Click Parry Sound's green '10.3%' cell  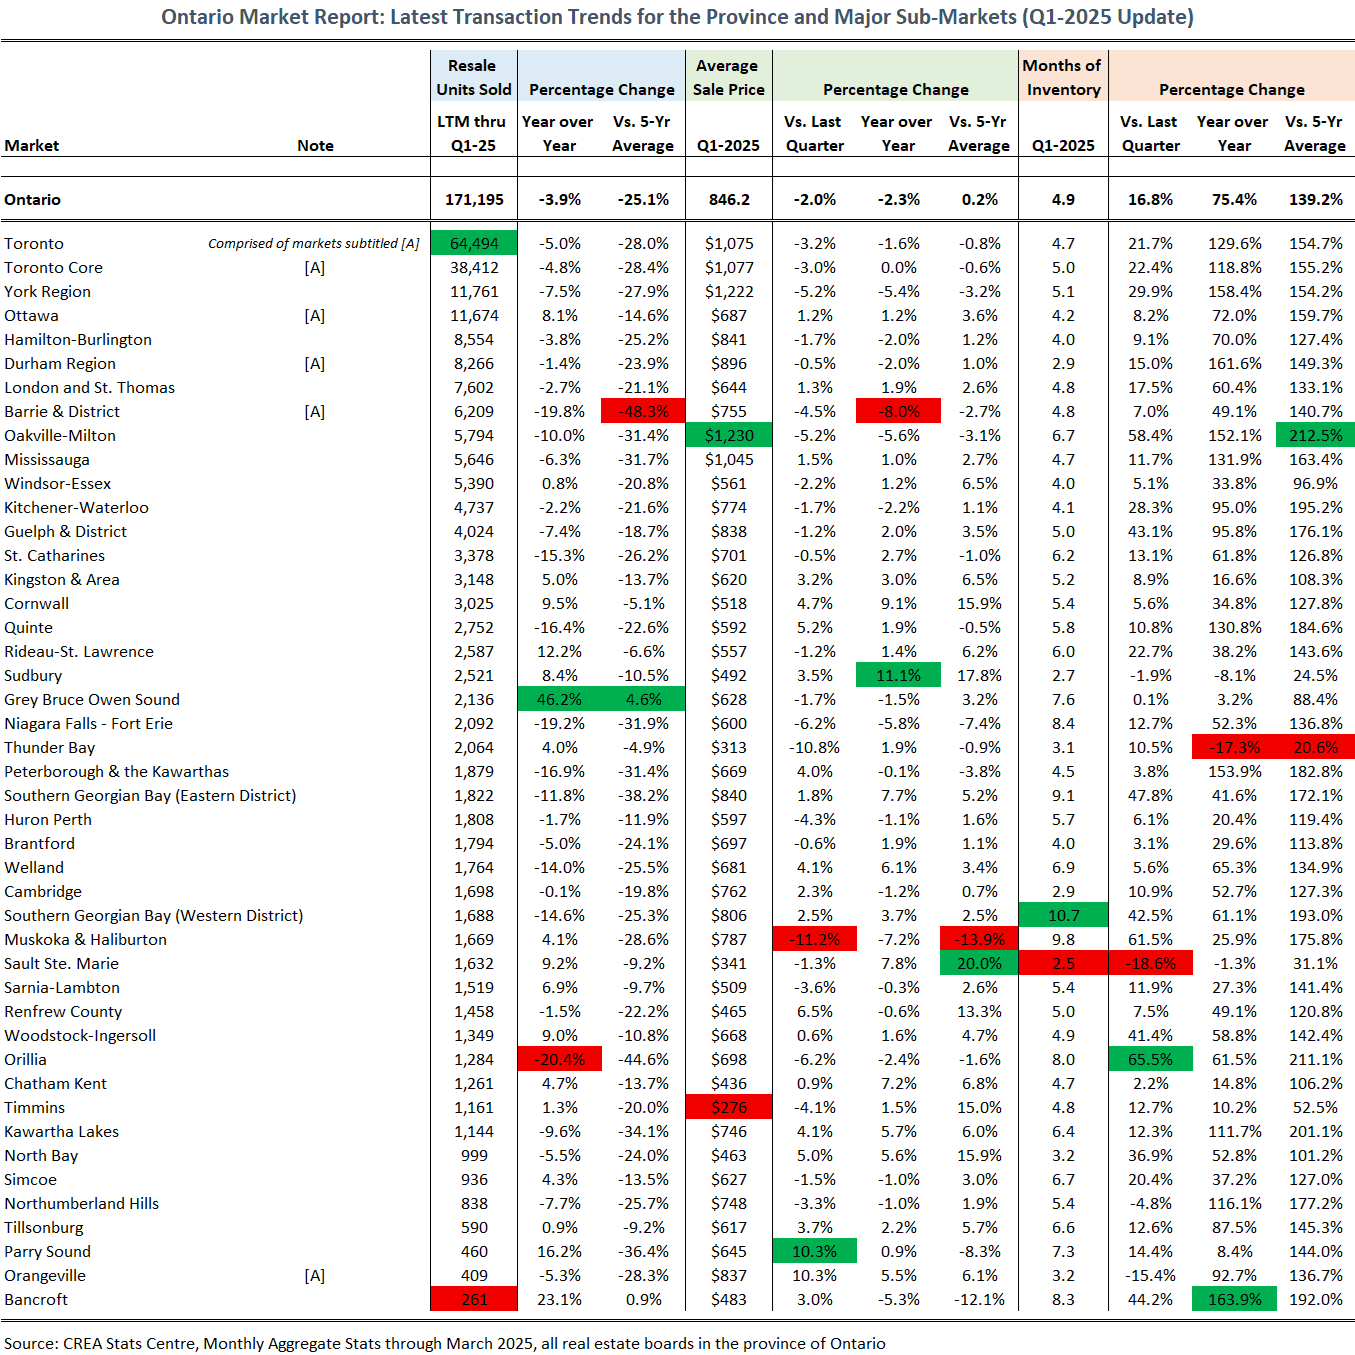(814, 1251)
